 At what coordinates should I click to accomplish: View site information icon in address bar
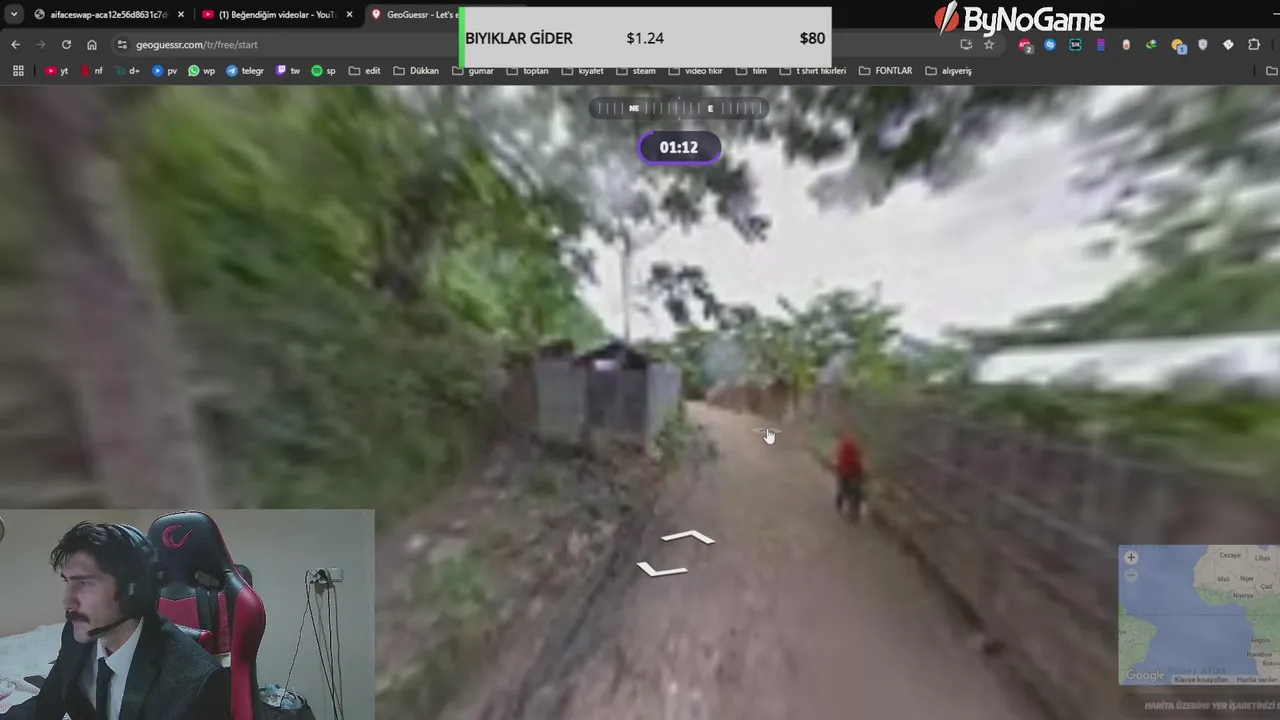coord(122,44)
